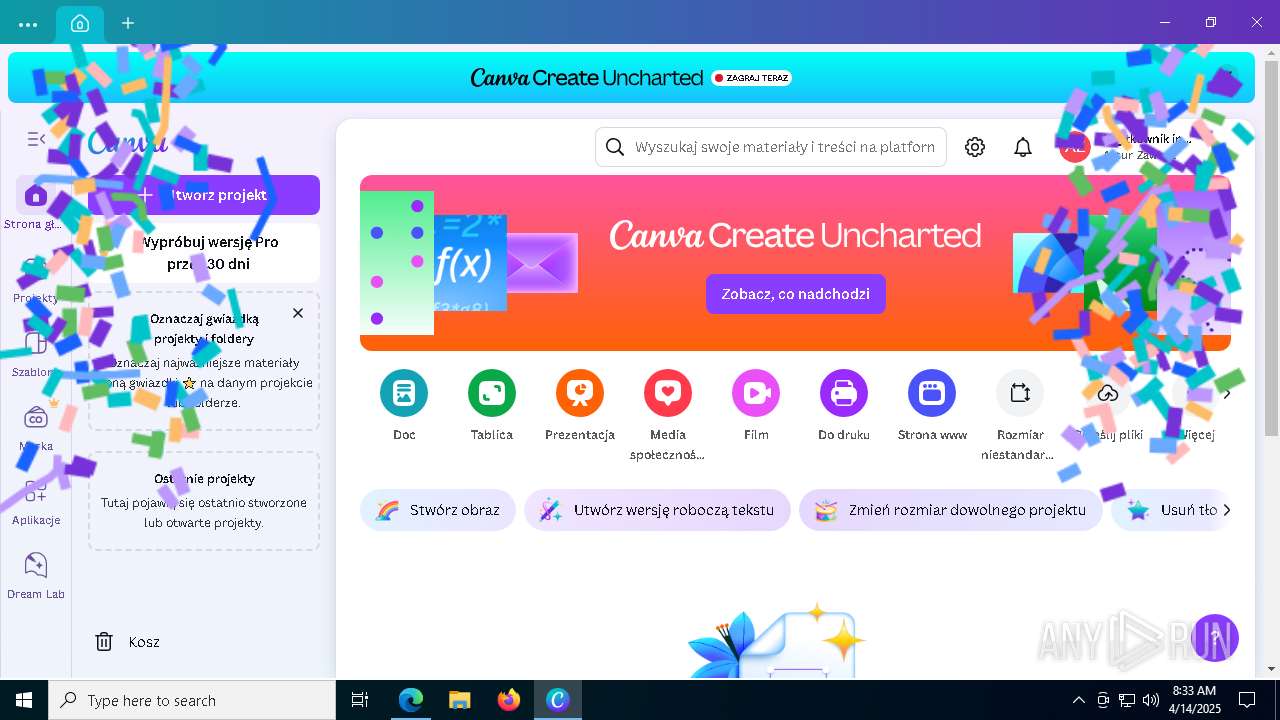Open the Tablica whiteboard icon
1280x720 pixels.
pos(492,394)
